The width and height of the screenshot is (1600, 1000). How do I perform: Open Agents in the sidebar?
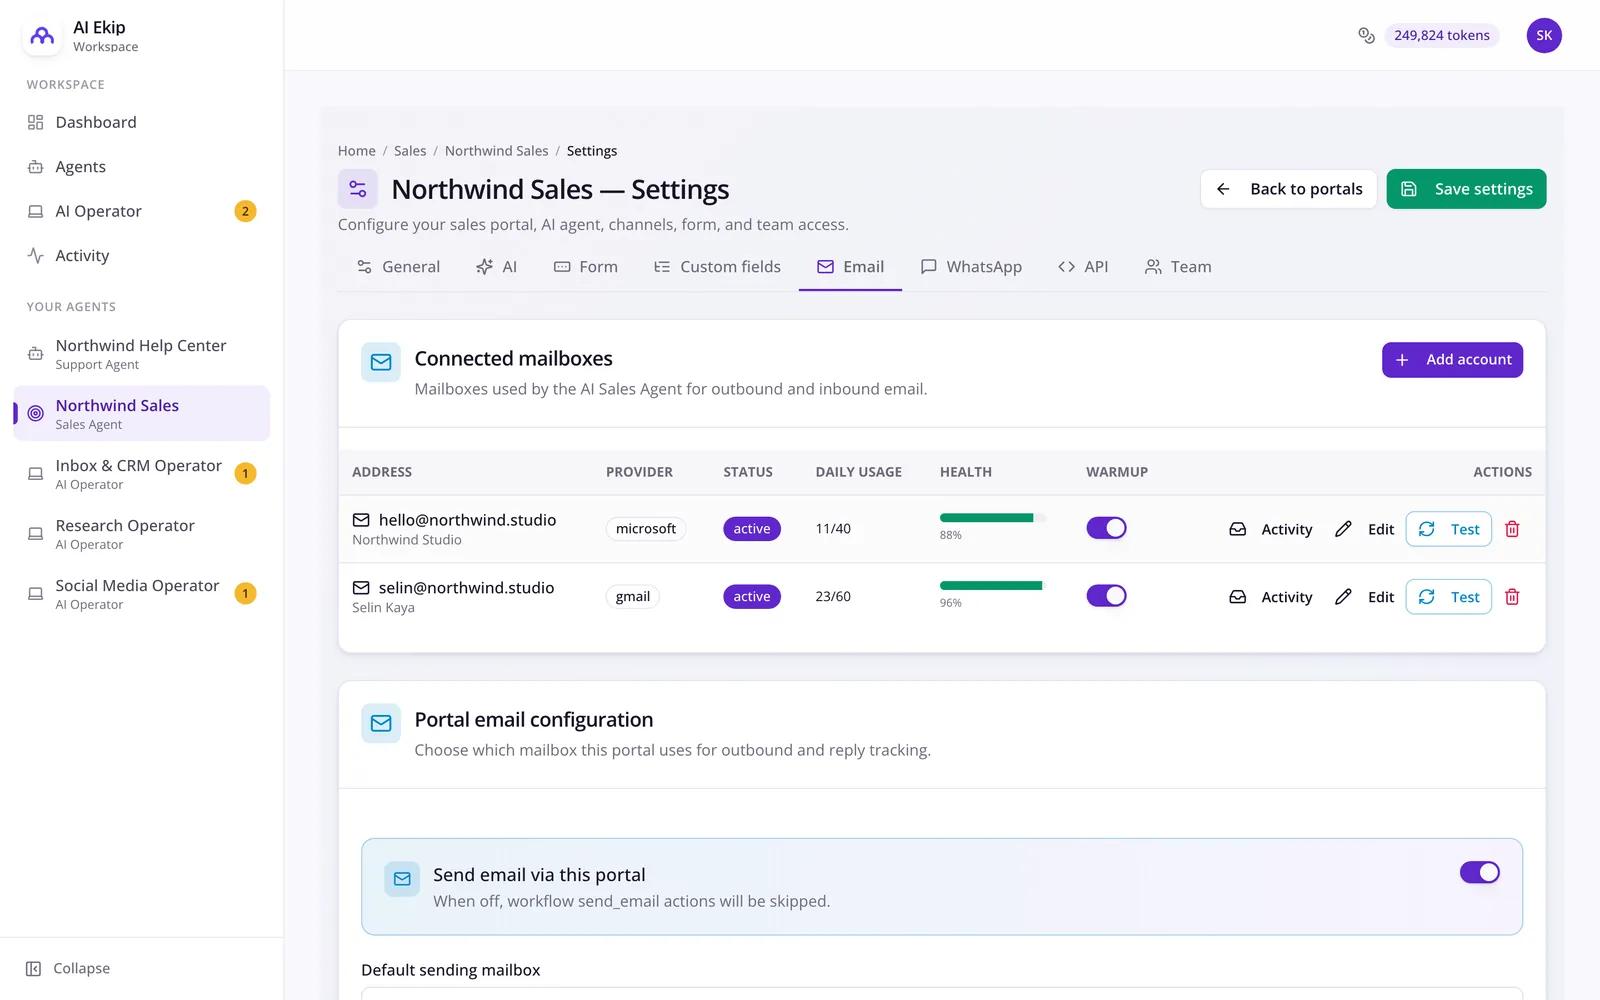tap(141, 167)
